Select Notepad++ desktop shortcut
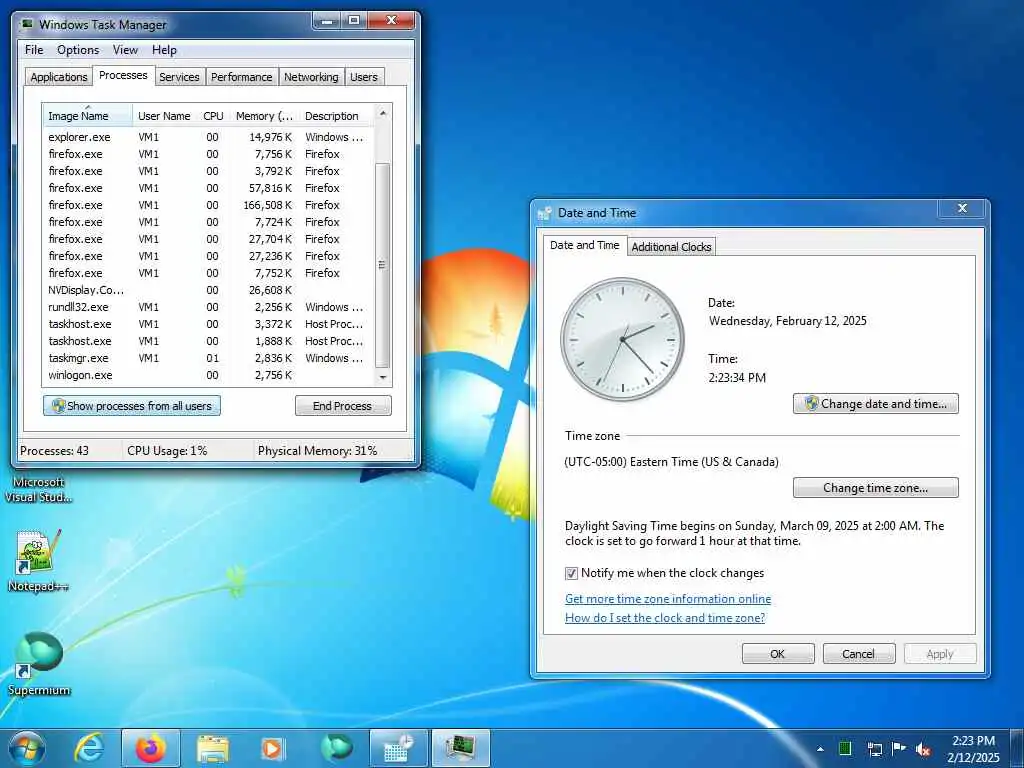 (x=38, y=561)
